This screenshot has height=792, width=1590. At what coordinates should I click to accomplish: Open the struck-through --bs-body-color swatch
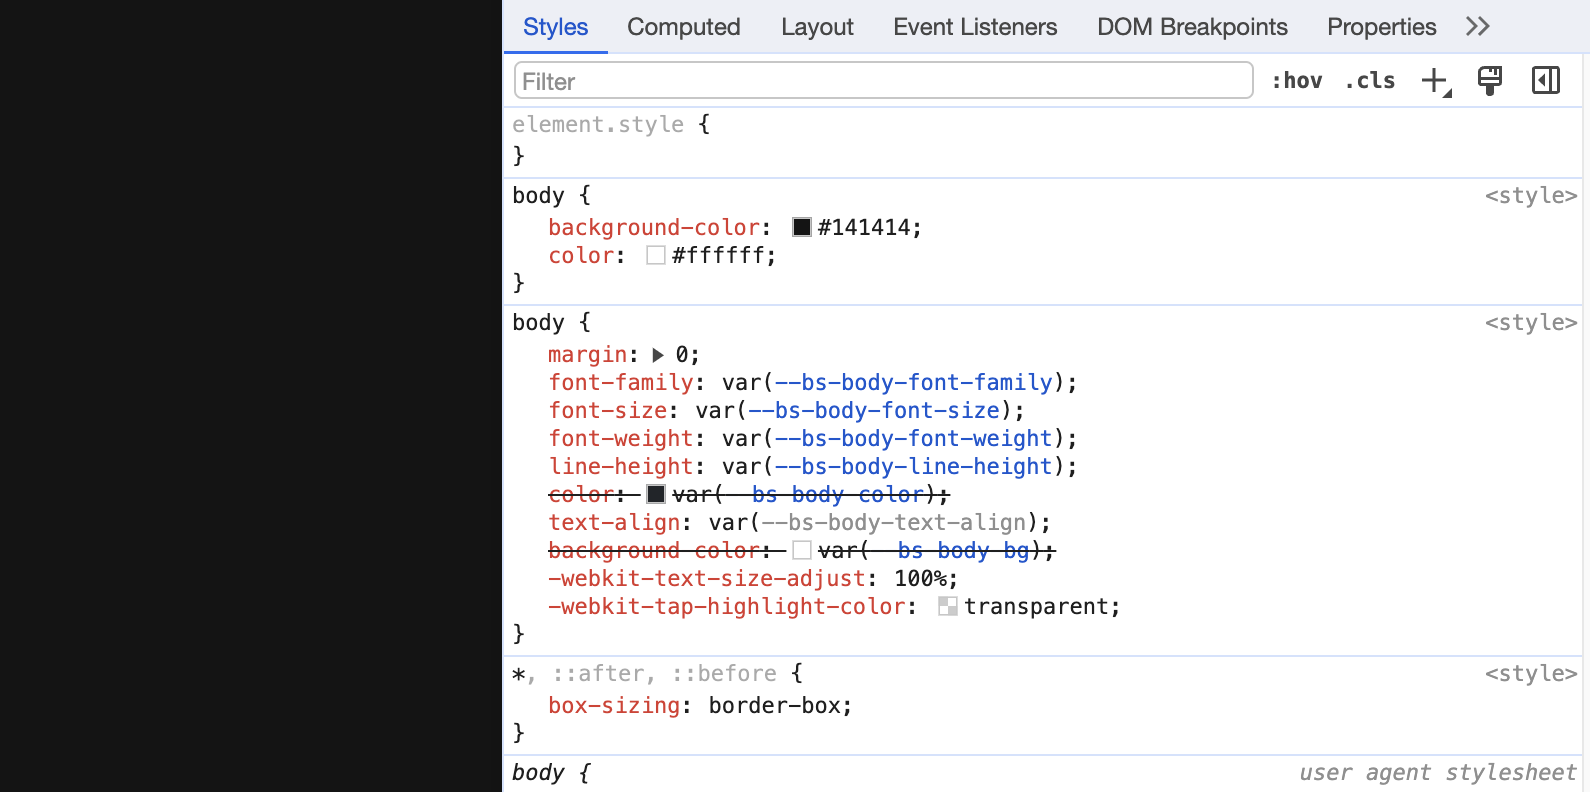[656, 494]
